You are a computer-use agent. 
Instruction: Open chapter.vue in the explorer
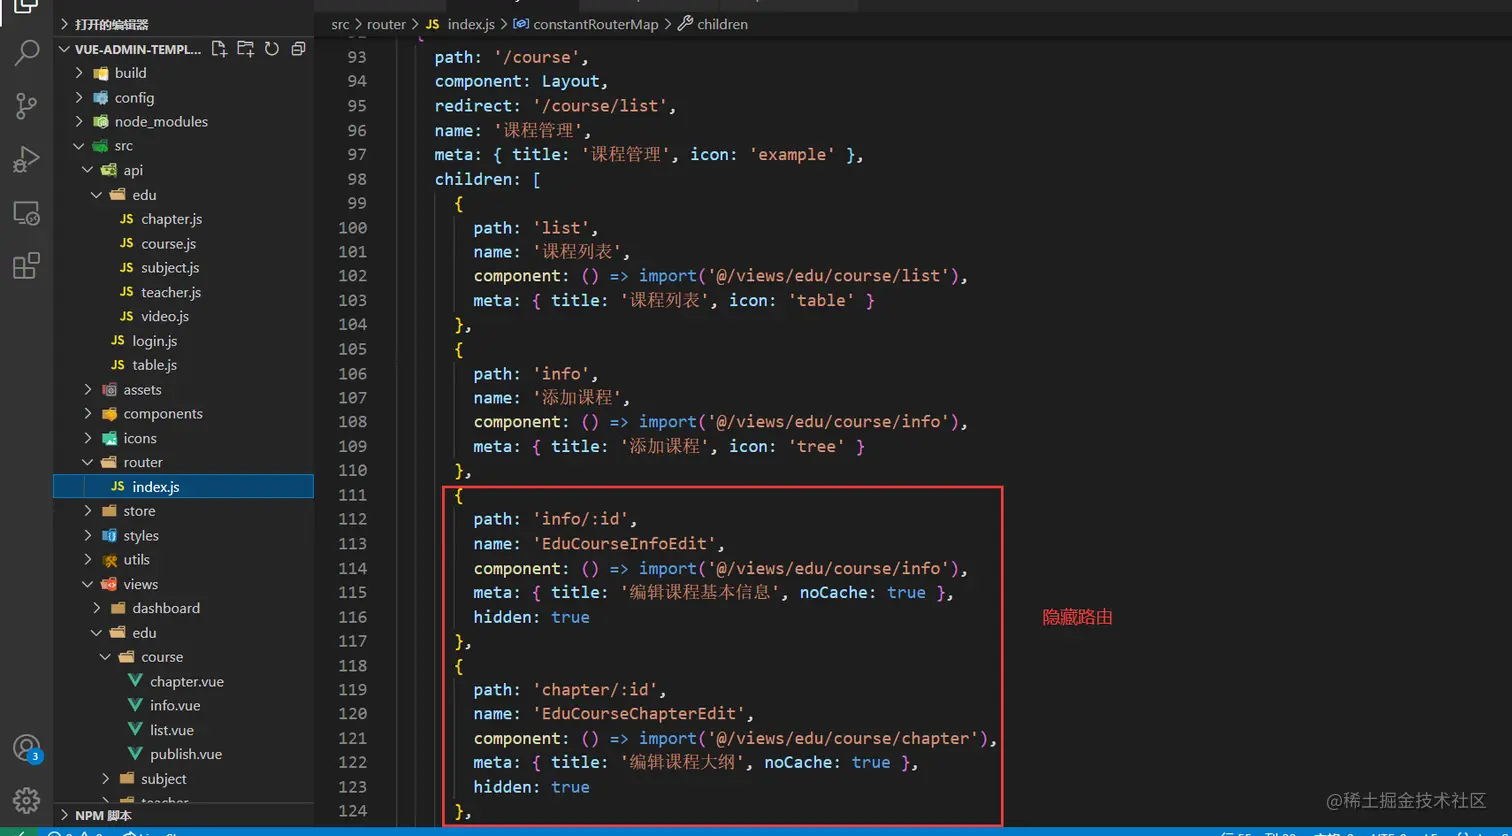pos(183,681)
